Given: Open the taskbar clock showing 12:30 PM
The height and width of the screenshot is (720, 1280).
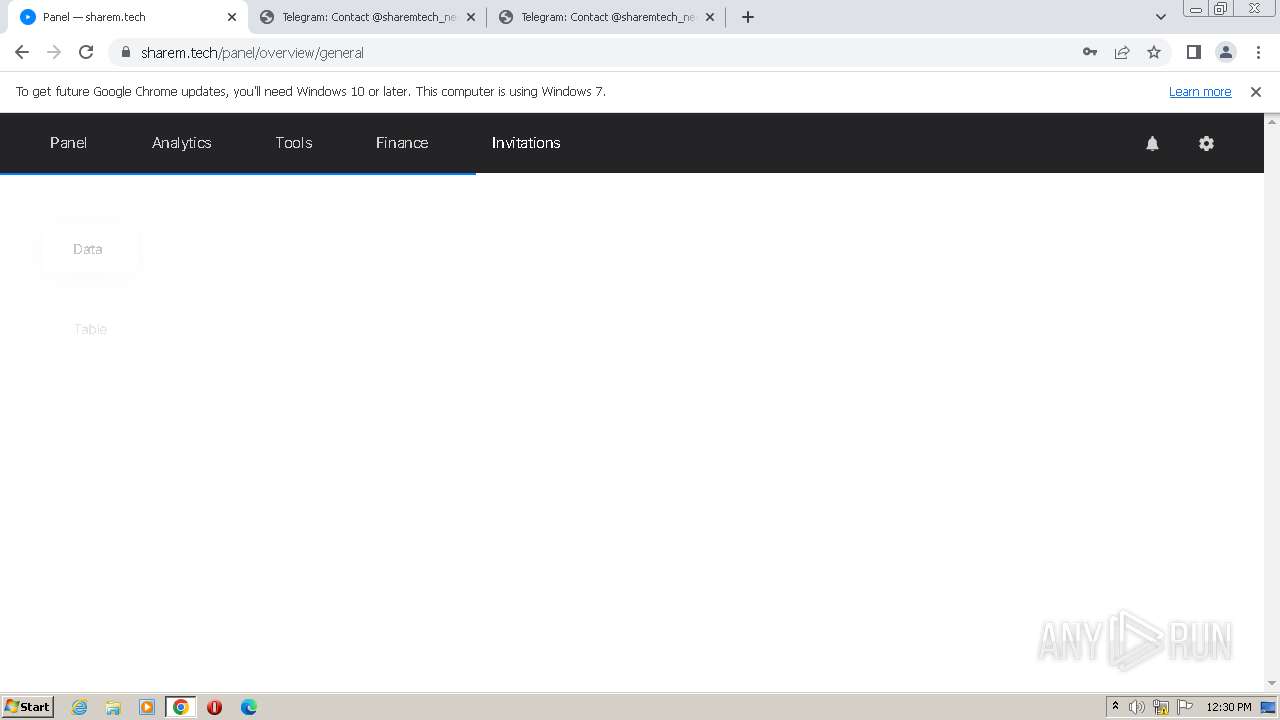Looking at the screenshot, I should (x=1229, y=707).
